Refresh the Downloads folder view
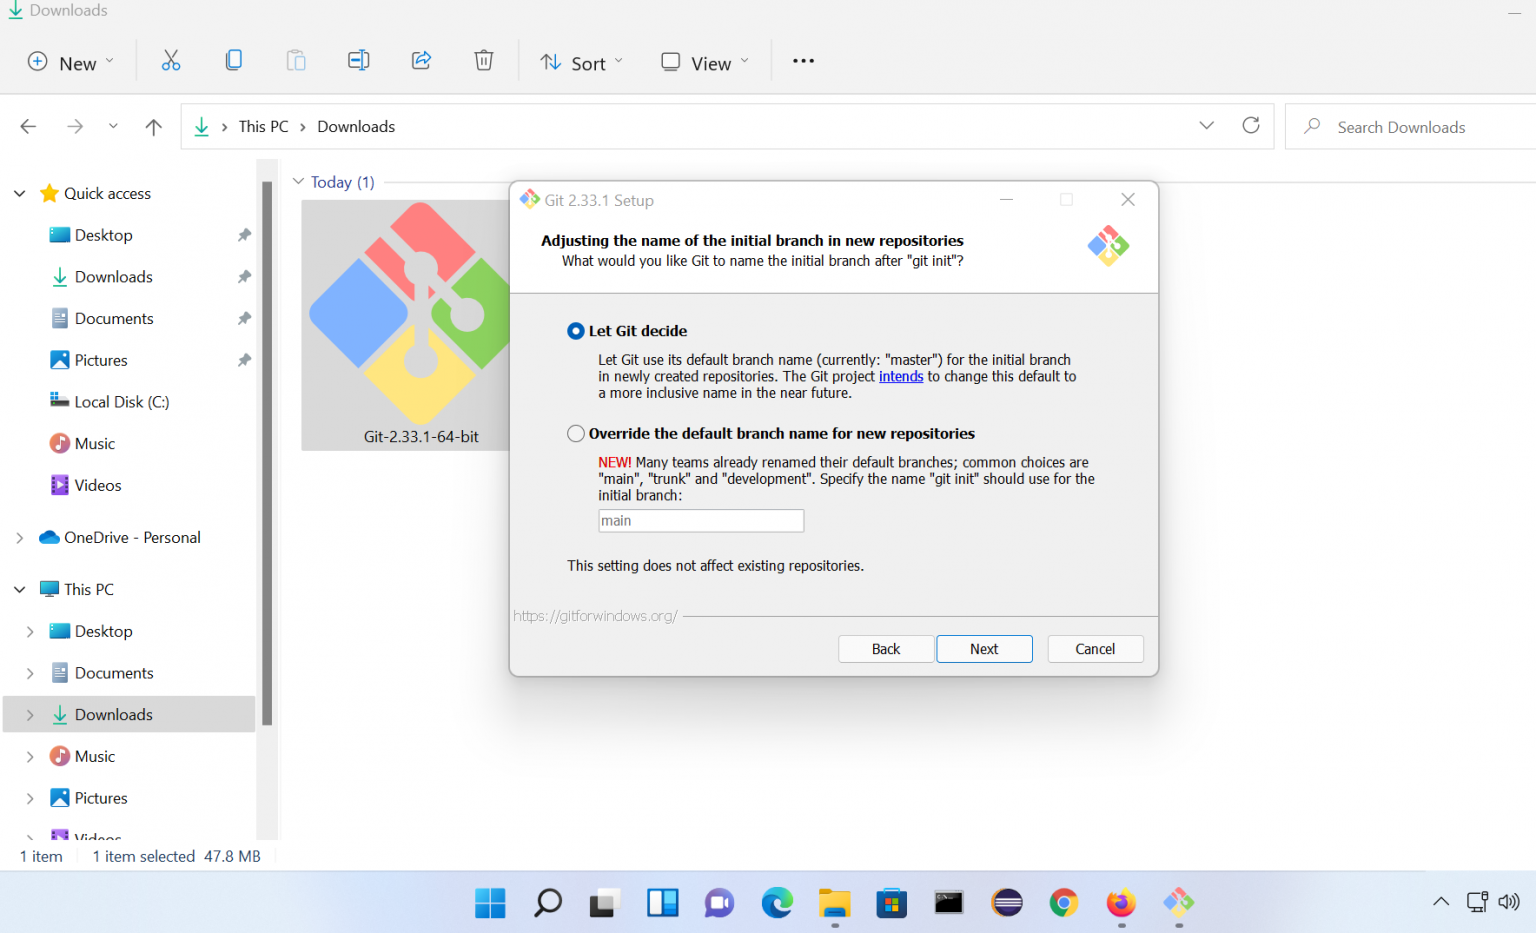The height and width of the screenshot is (933, 1536). pyautogui.click(x=1251, y=125)
